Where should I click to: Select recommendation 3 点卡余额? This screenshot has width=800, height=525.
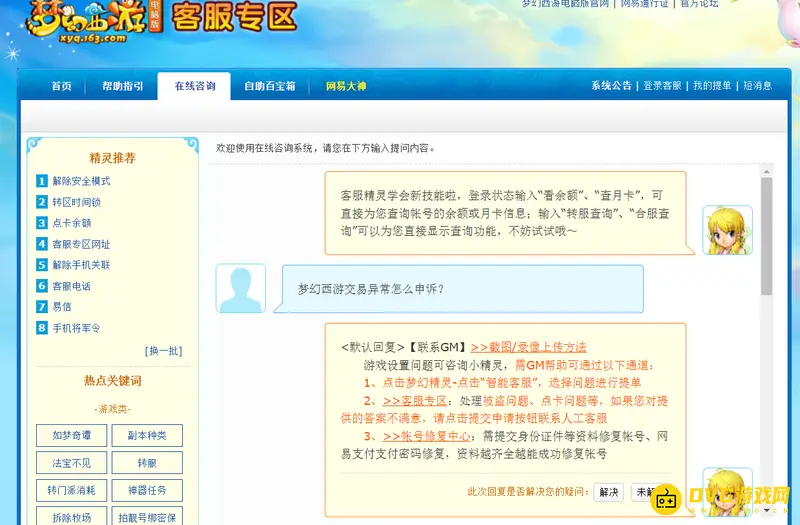tap(64, 223)
